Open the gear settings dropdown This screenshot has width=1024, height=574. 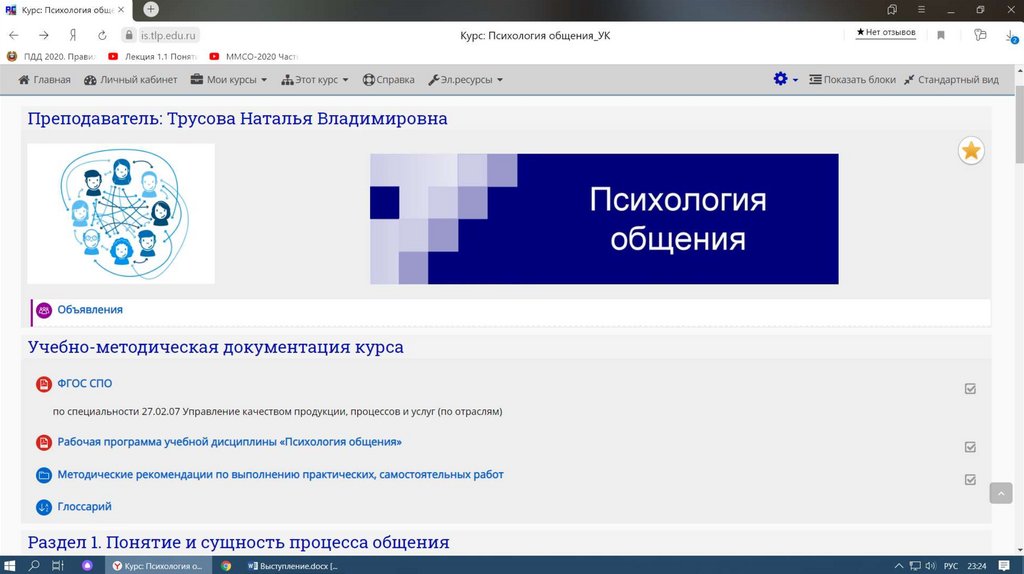point(785,80)
